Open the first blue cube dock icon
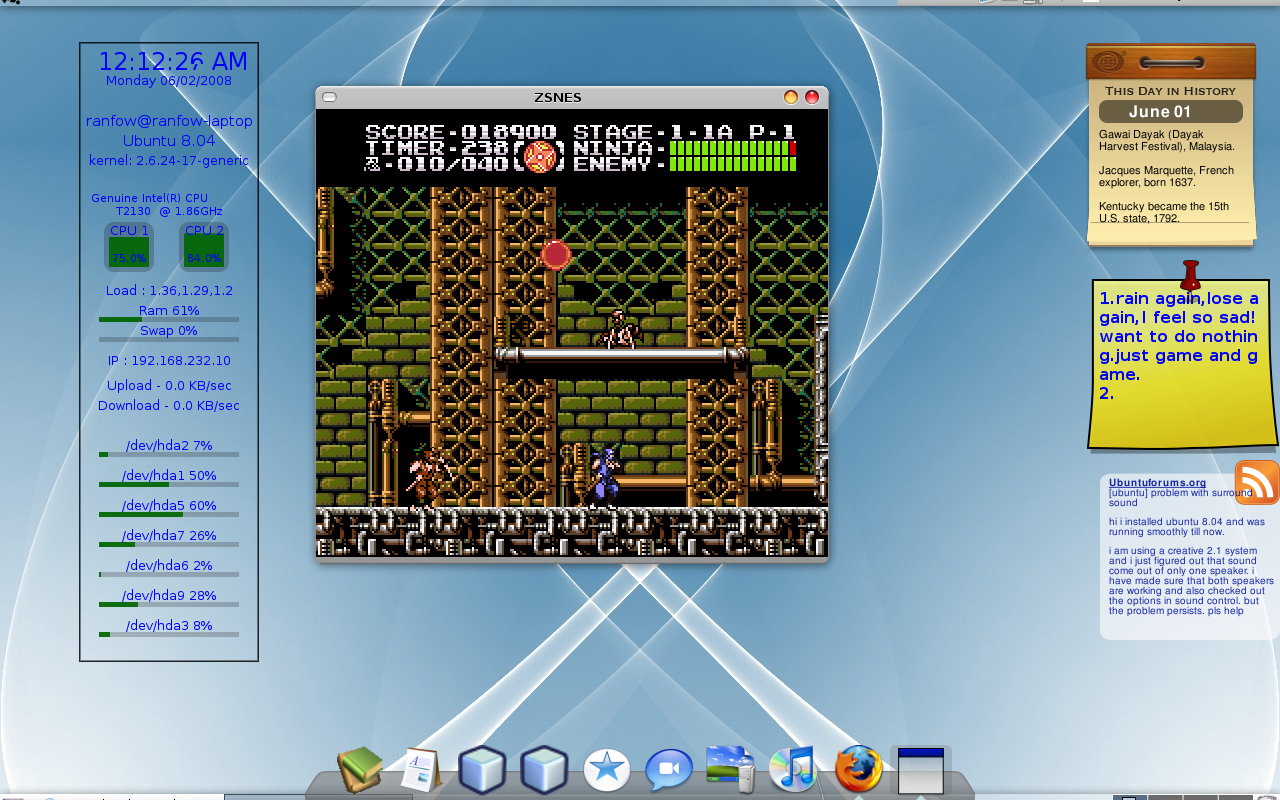 [x=482, y=770]
